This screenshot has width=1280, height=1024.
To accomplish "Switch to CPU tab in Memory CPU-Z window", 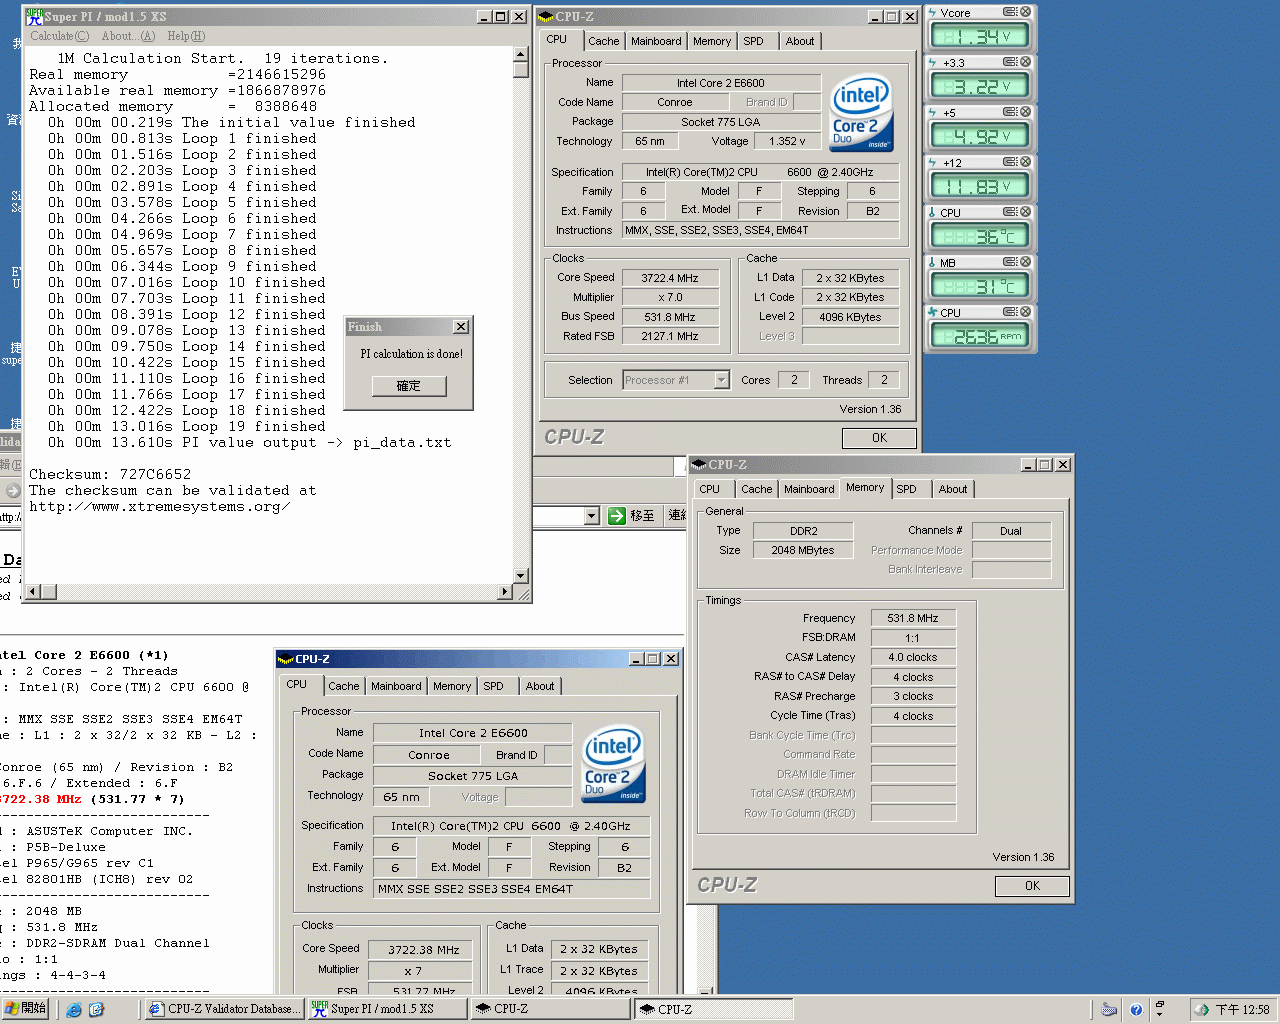I will (710, 489).
